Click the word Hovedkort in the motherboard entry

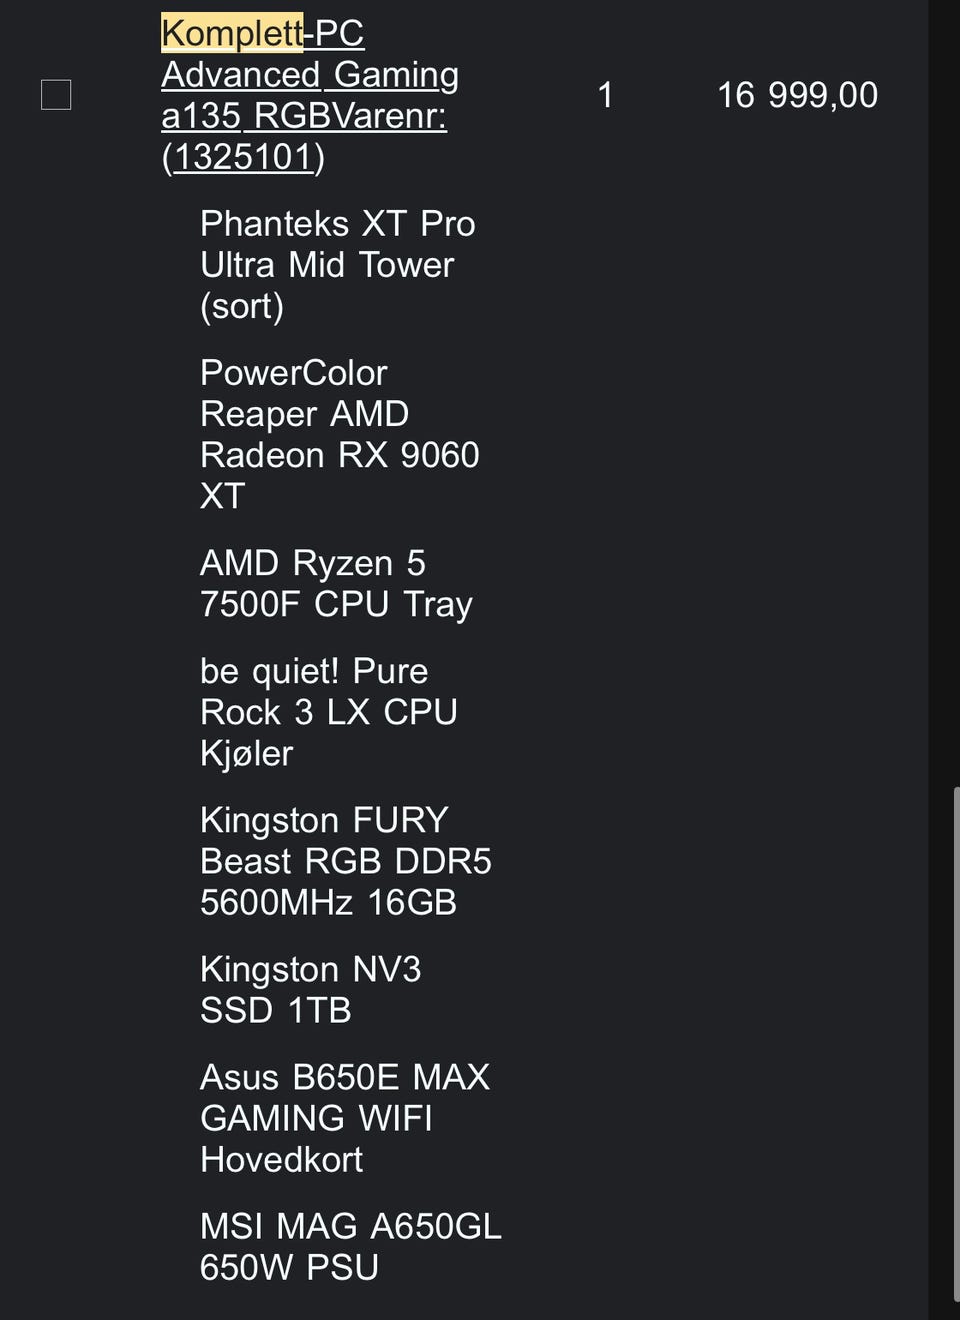[x=281, y=1159]
